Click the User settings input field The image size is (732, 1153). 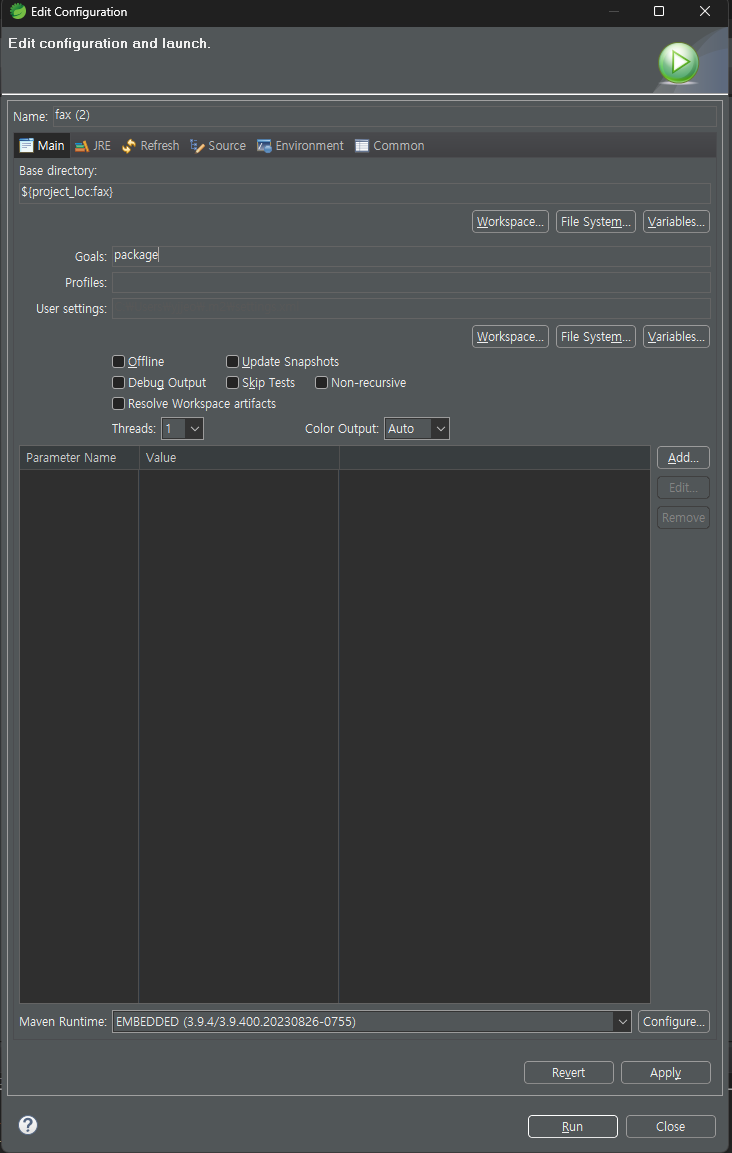(x=411, y=309)
